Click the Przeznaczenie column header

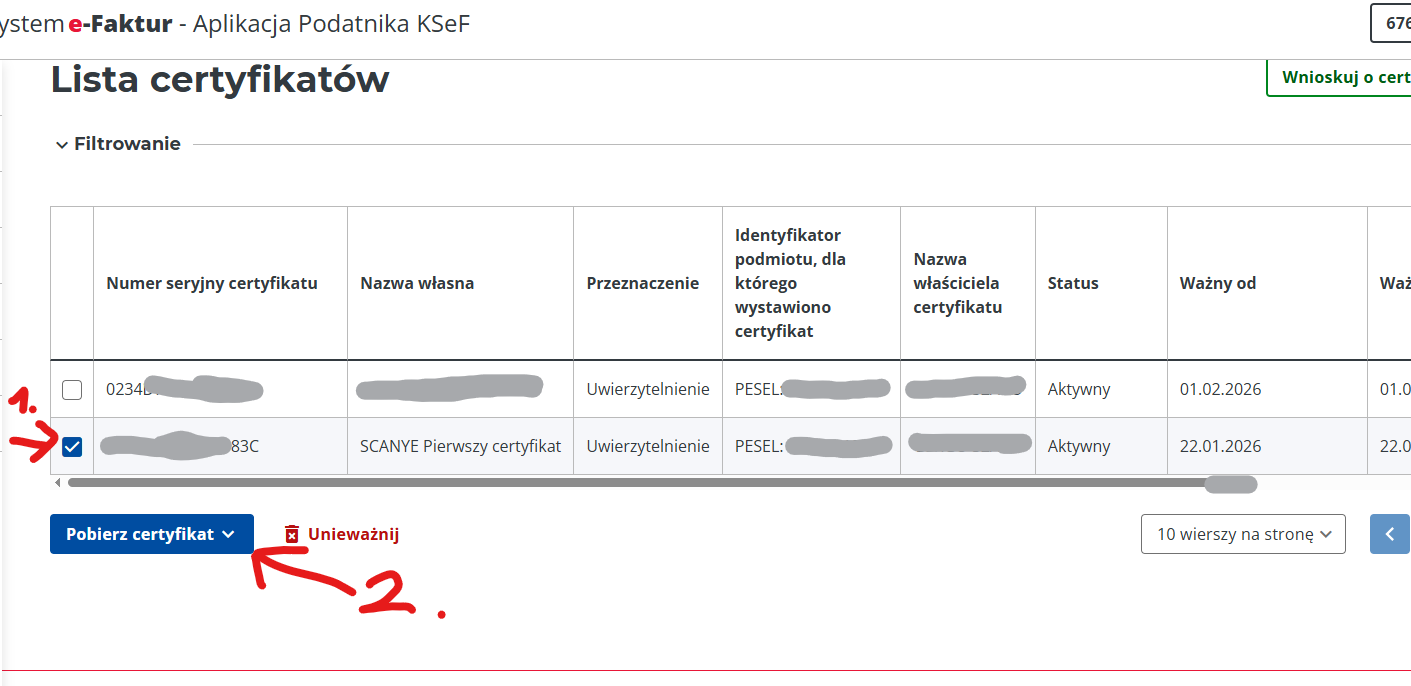tap(643, 283)
